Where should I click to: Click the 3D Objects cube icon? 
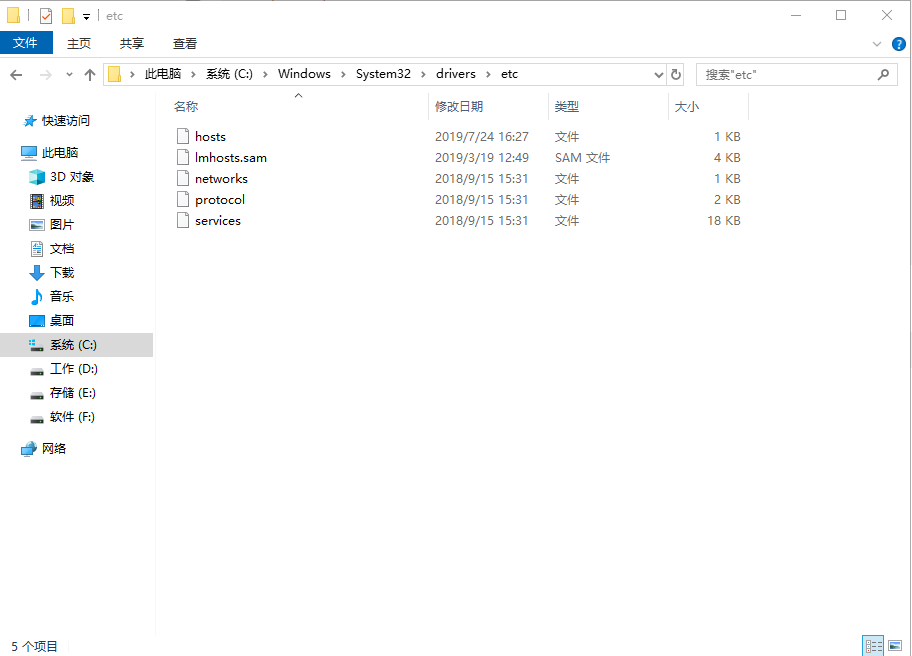click(37, 177)
